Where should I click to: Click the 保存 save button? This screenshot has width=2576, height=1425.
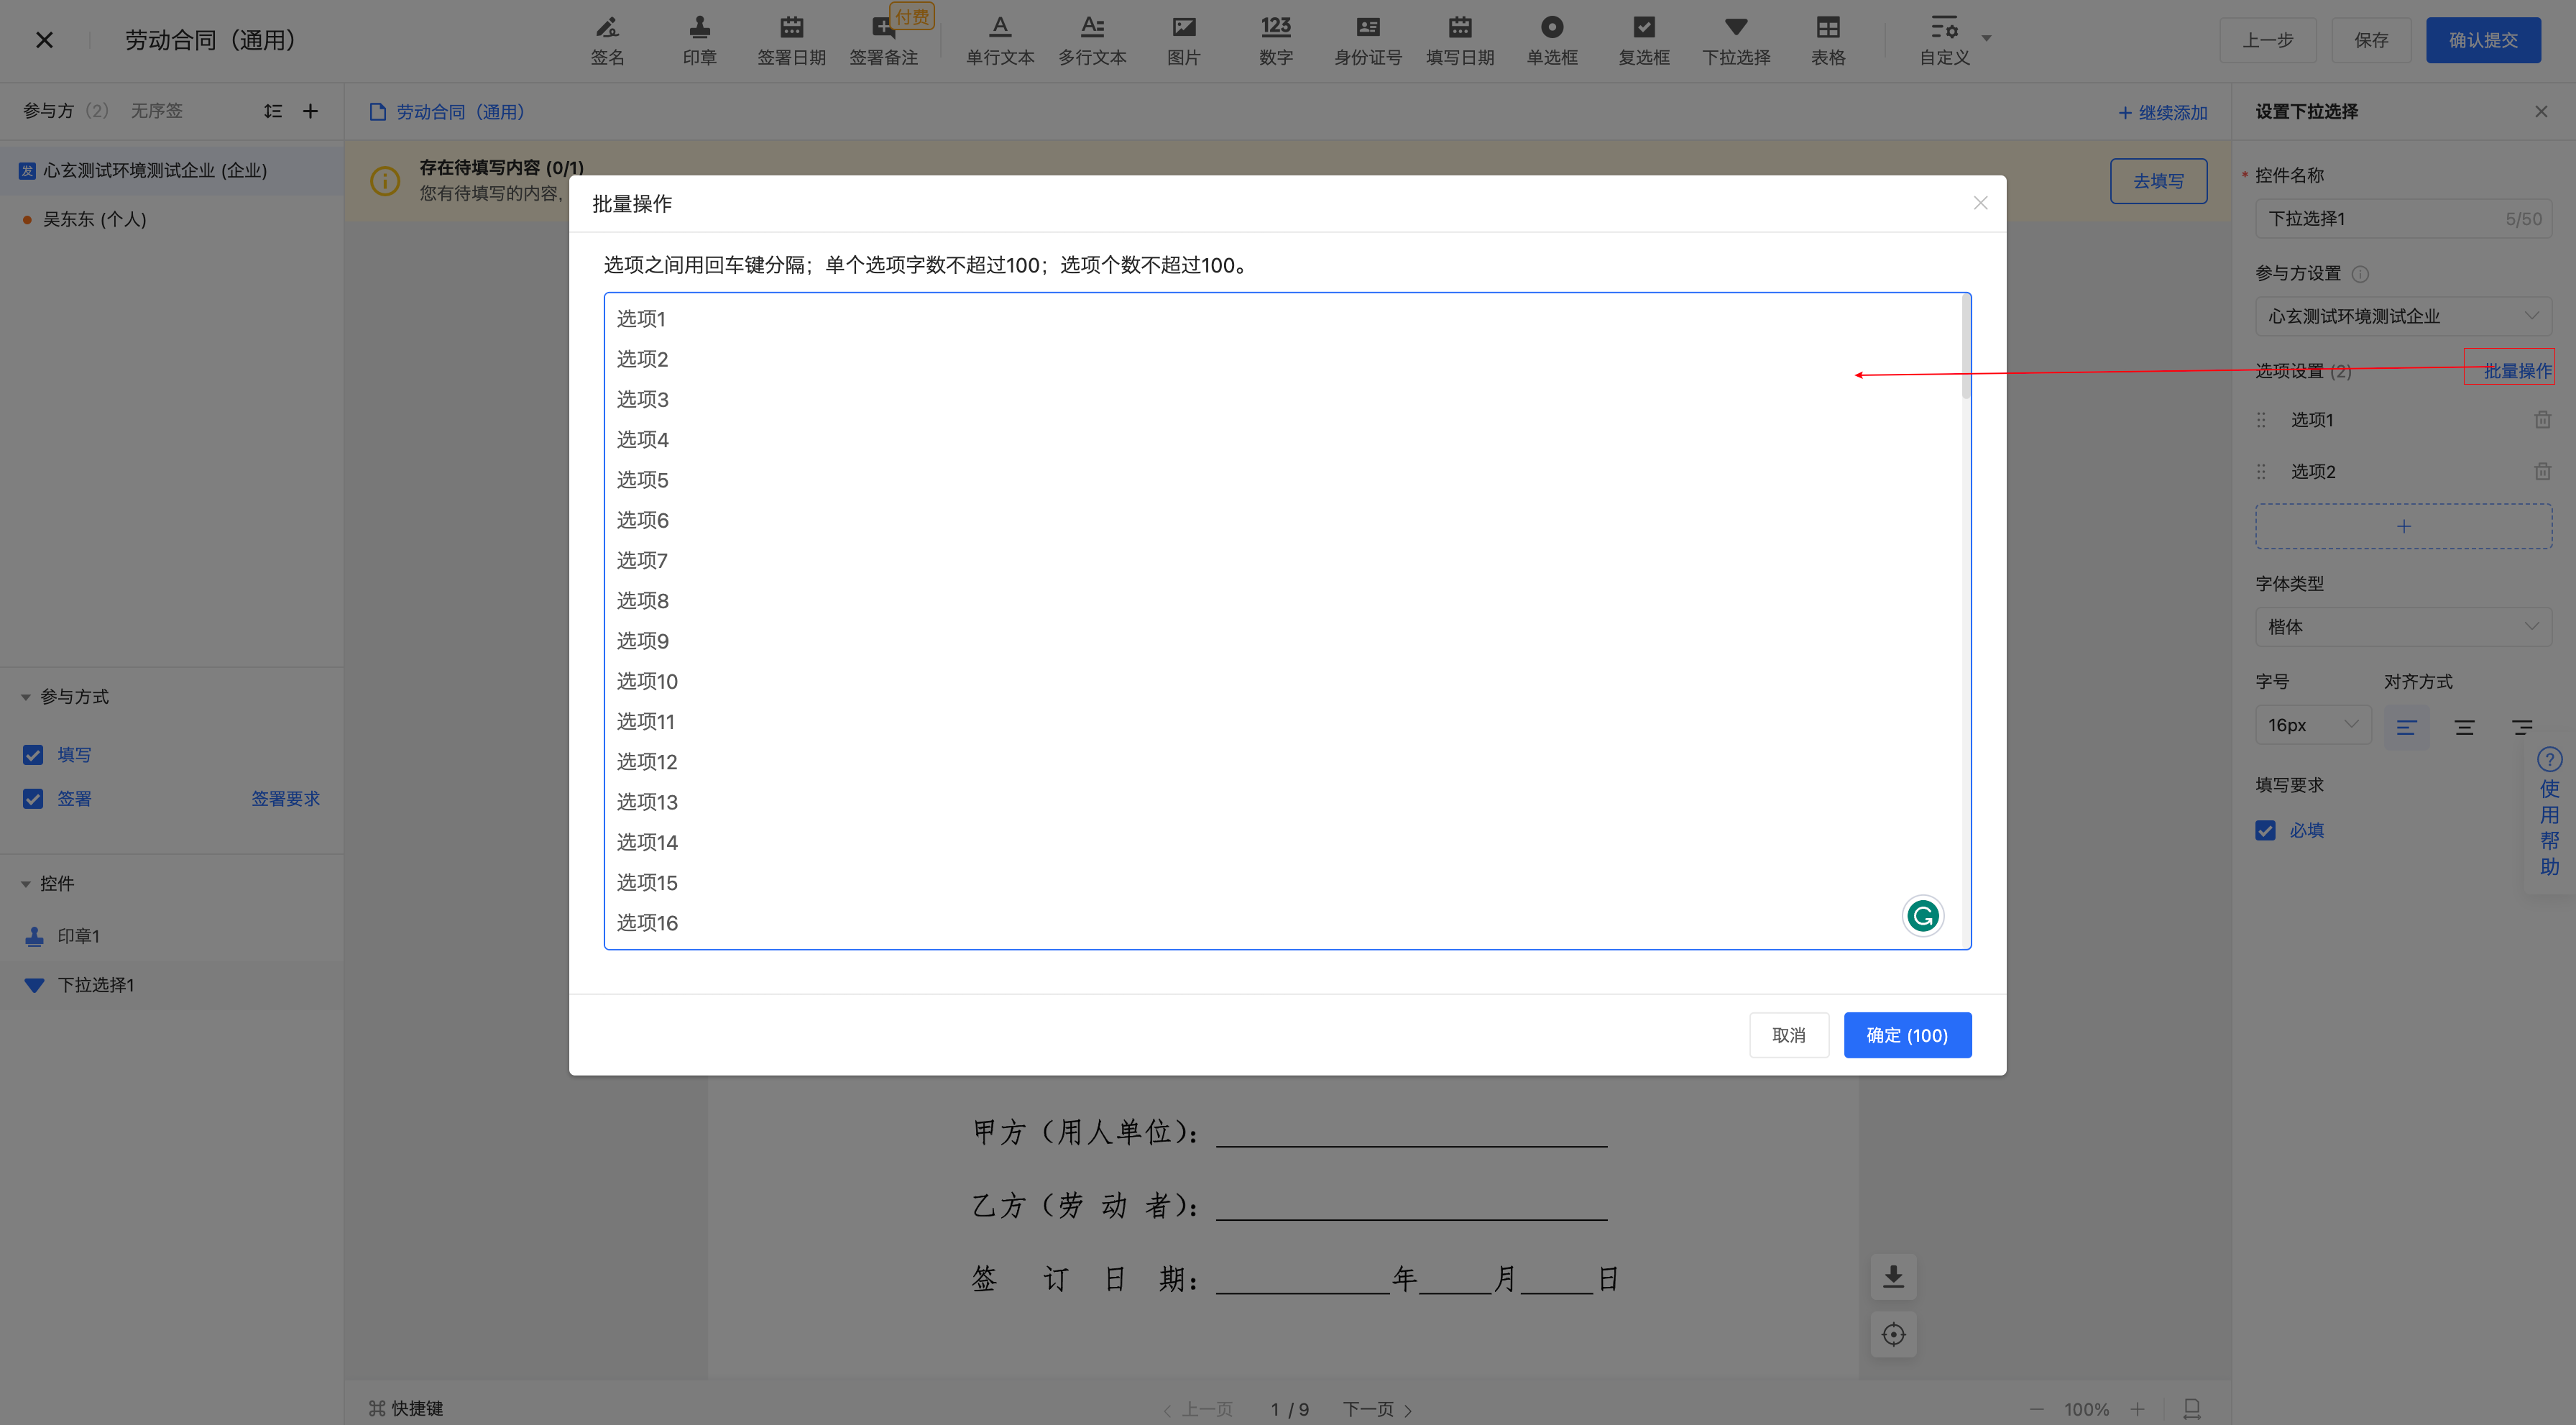click(2371, 40)
